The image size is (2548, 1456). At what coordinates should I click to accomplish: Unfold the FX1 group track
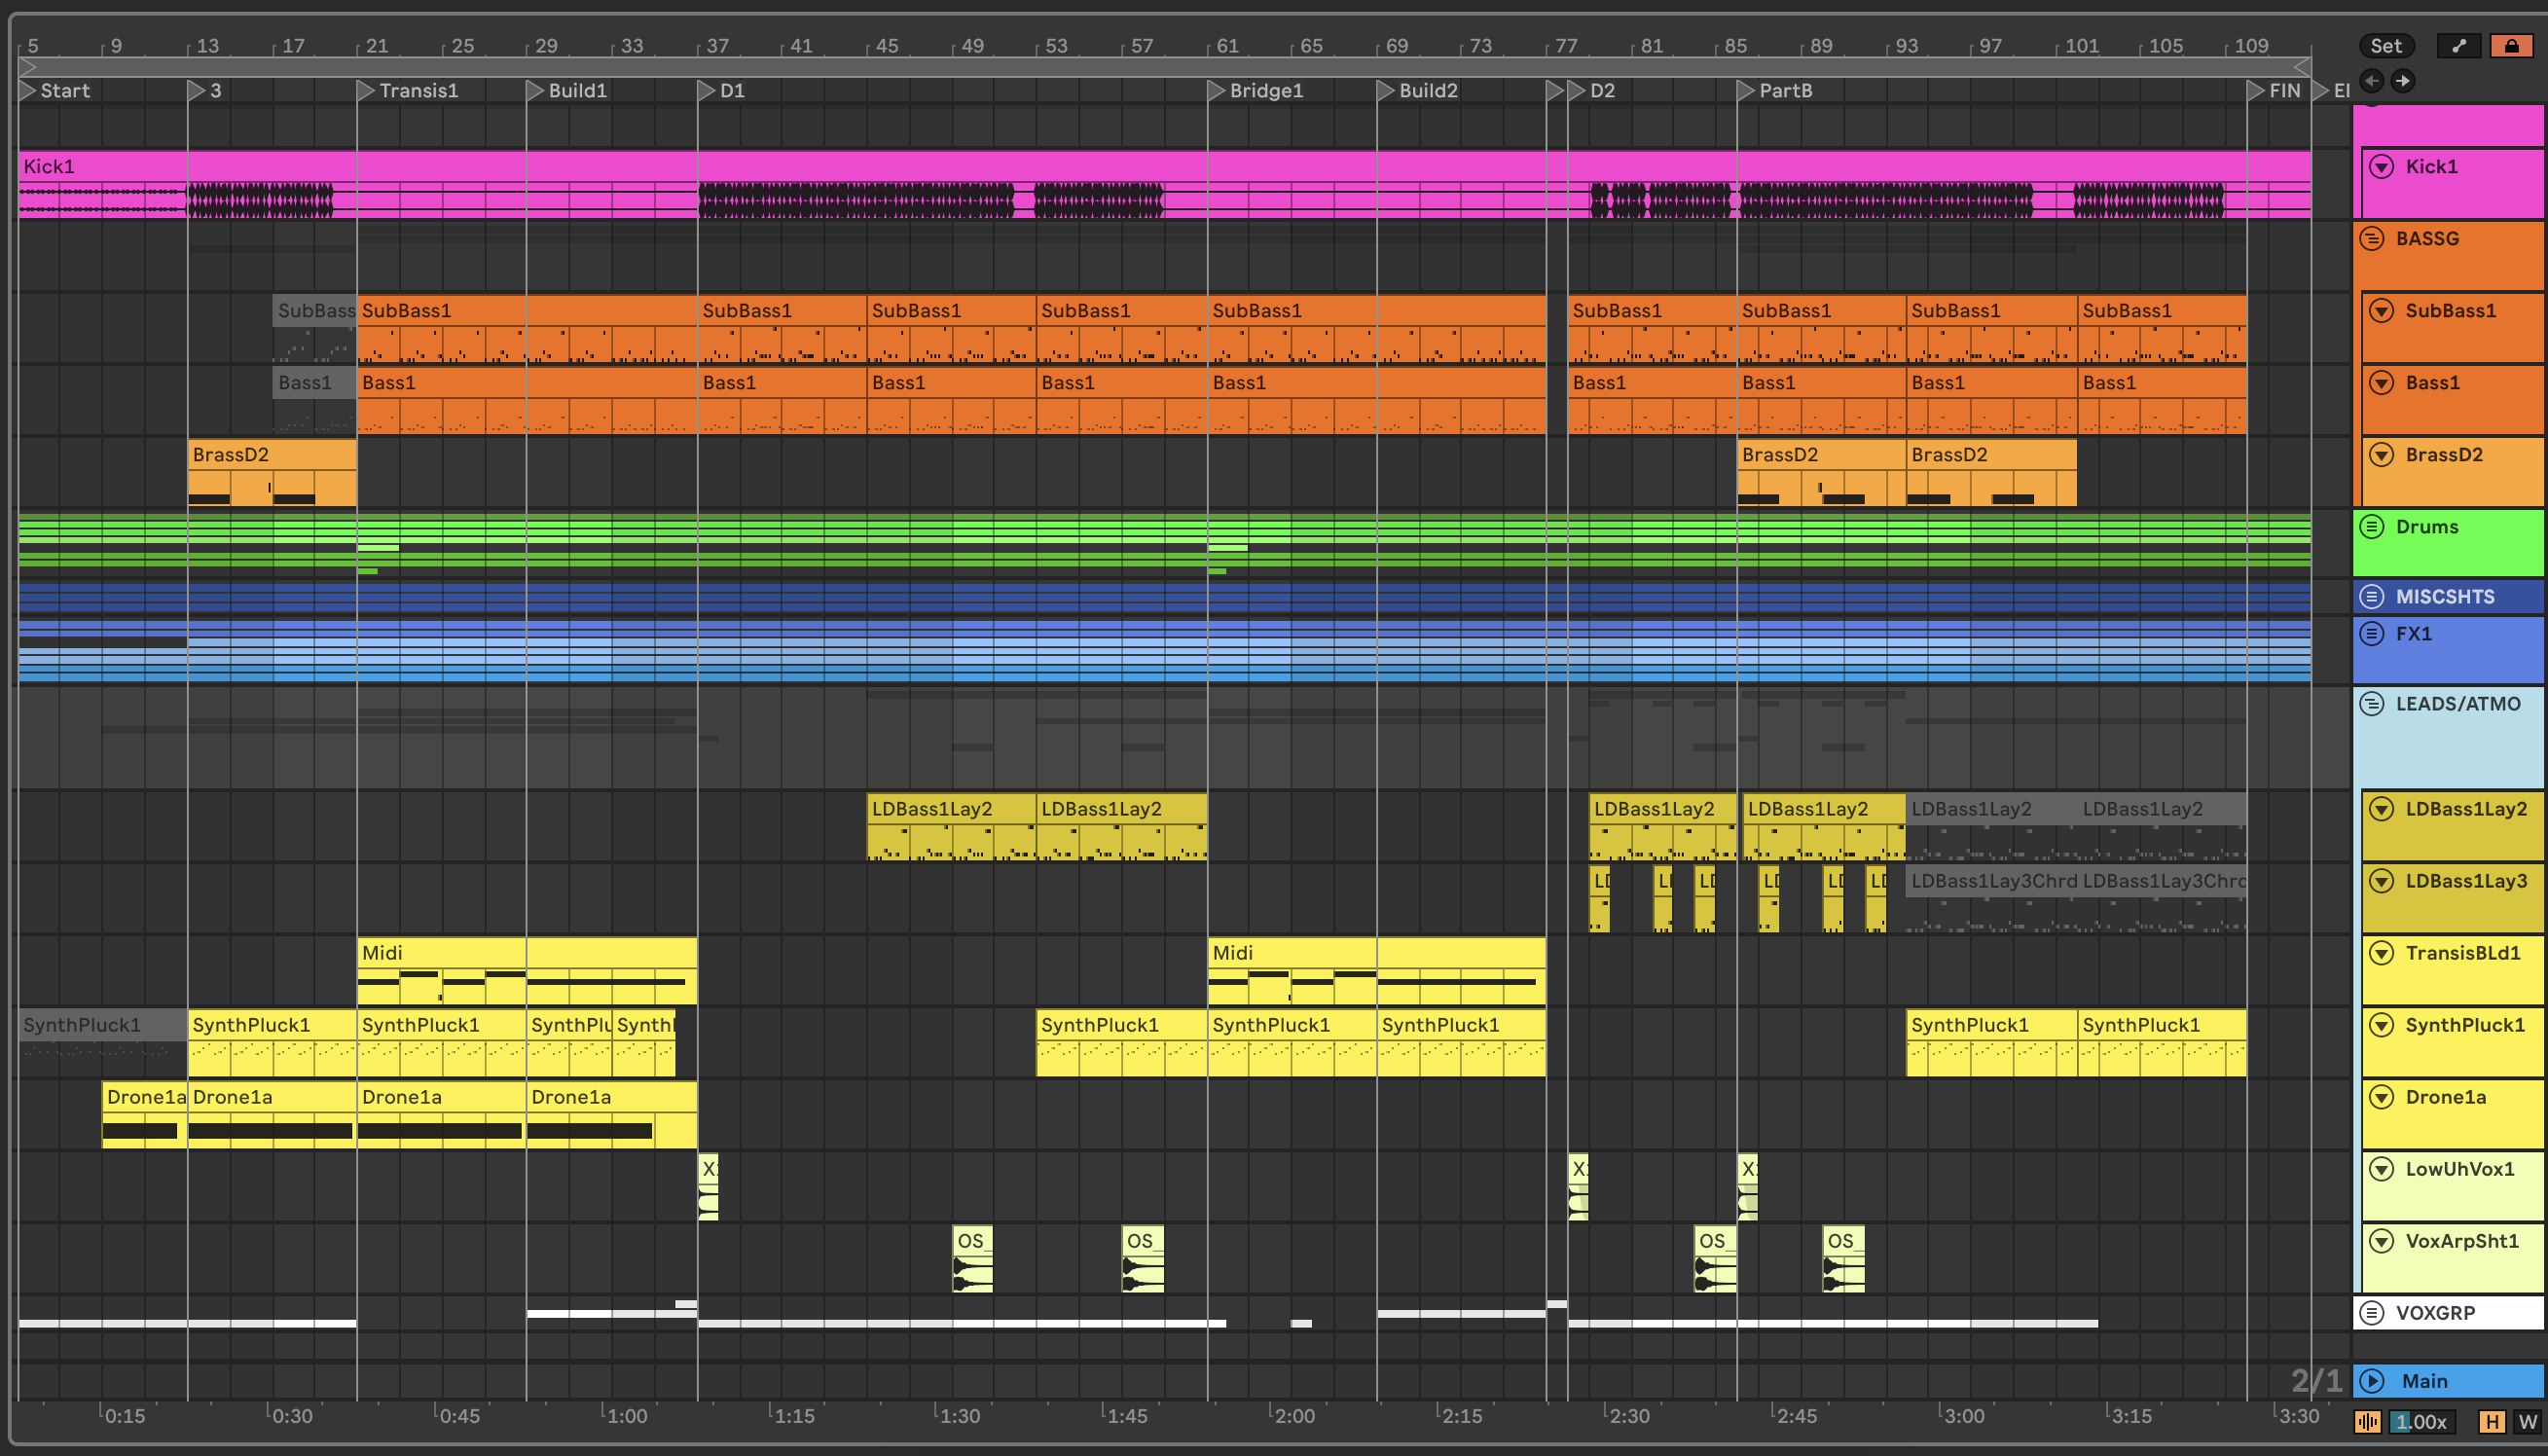pos(2372,634)
